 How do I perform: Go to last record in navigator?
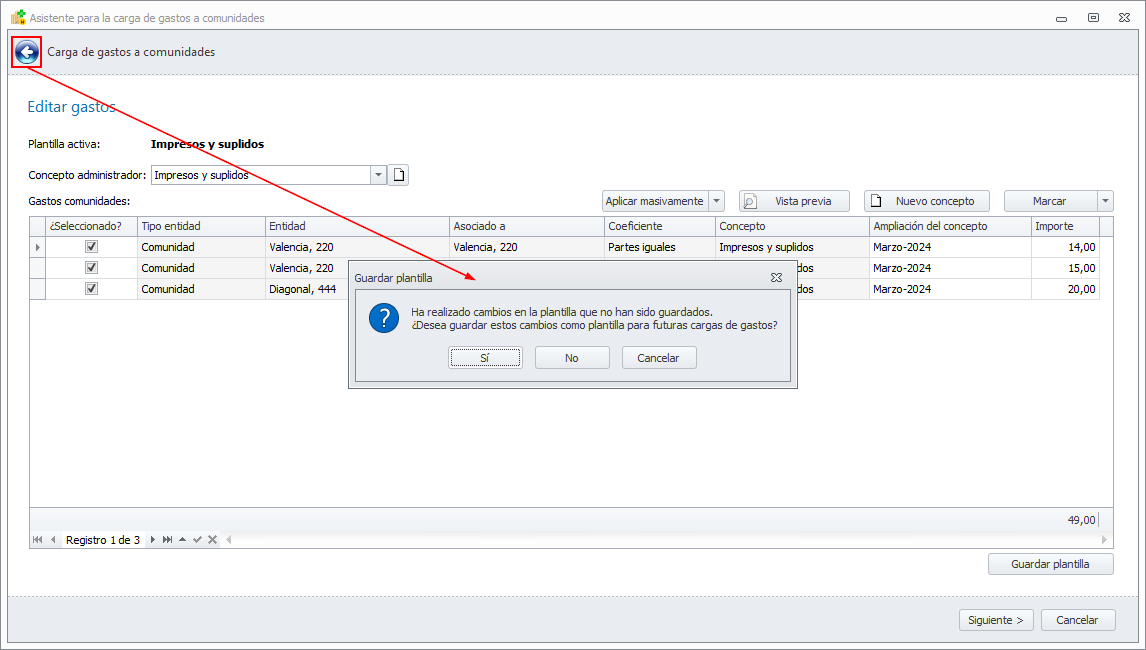tap(167, 540)
